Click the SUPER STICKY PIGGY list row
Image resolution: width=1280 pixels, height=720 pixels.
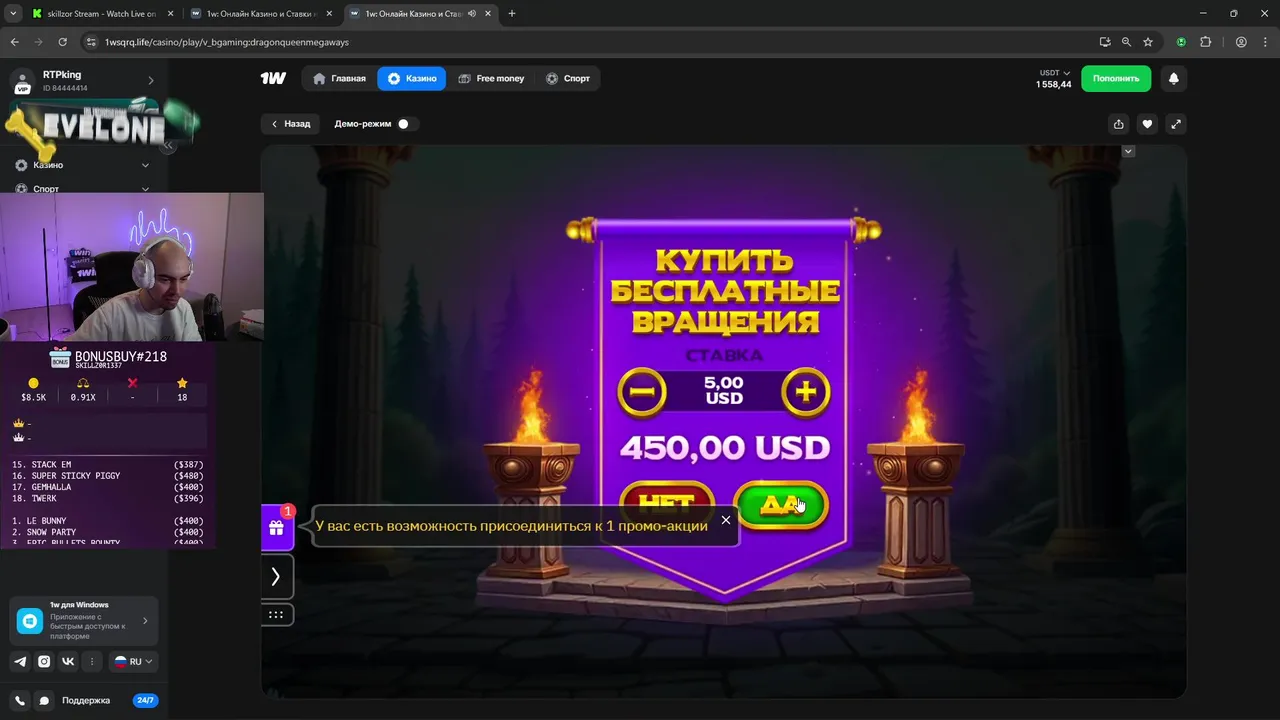(108, 476)
